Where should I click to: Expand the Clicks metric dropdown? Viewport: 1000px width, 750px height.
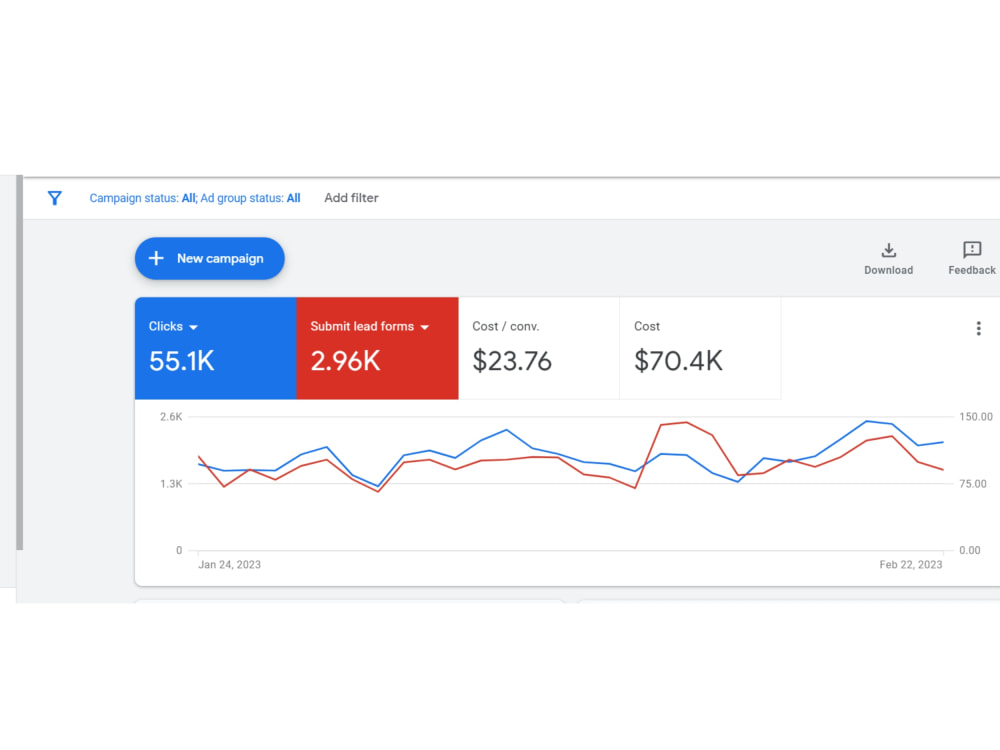[193, 327]
